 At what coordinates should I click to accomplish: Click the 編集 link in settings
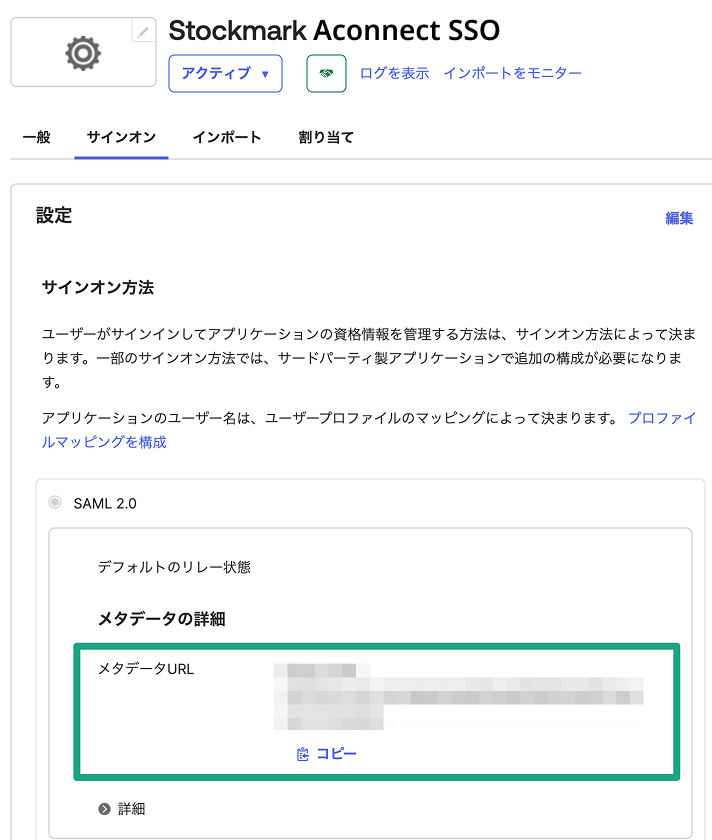[679, 218]
